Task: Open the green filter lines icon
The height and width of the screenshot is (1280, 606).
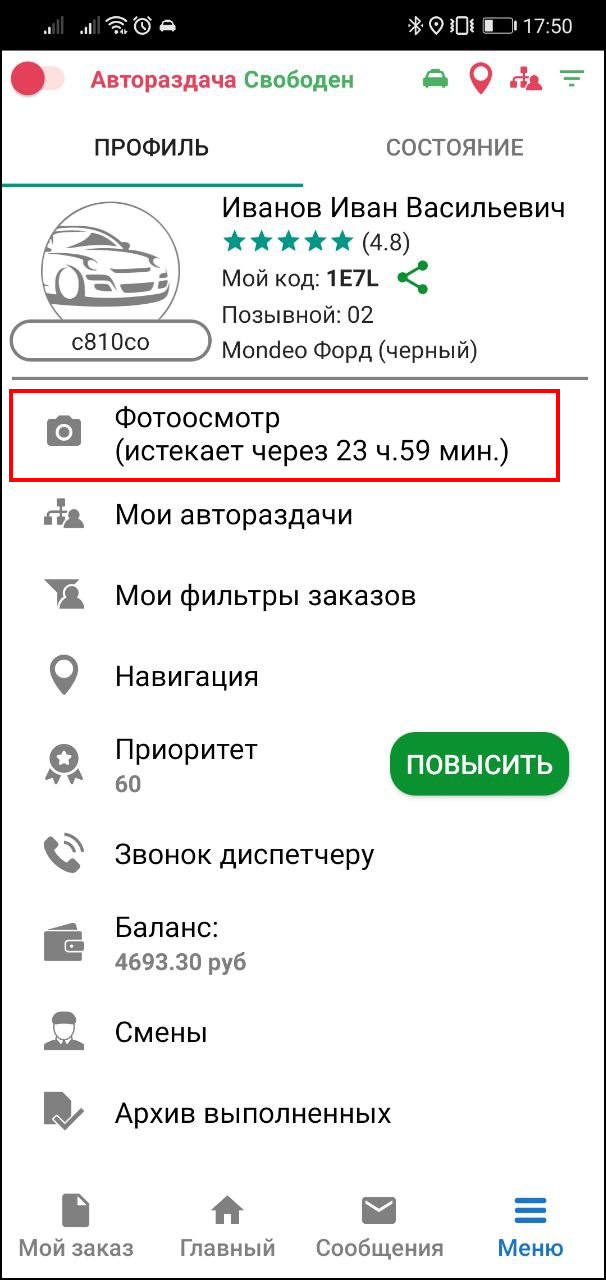Action: tap(572, 78)
